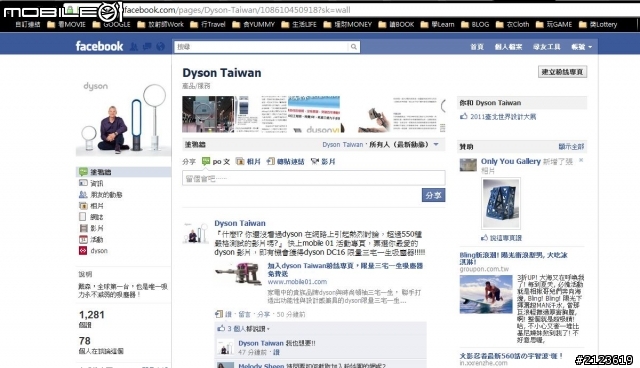The image size is (640, 368).
Task: Click the wall message text box
Action: (313, 178)
